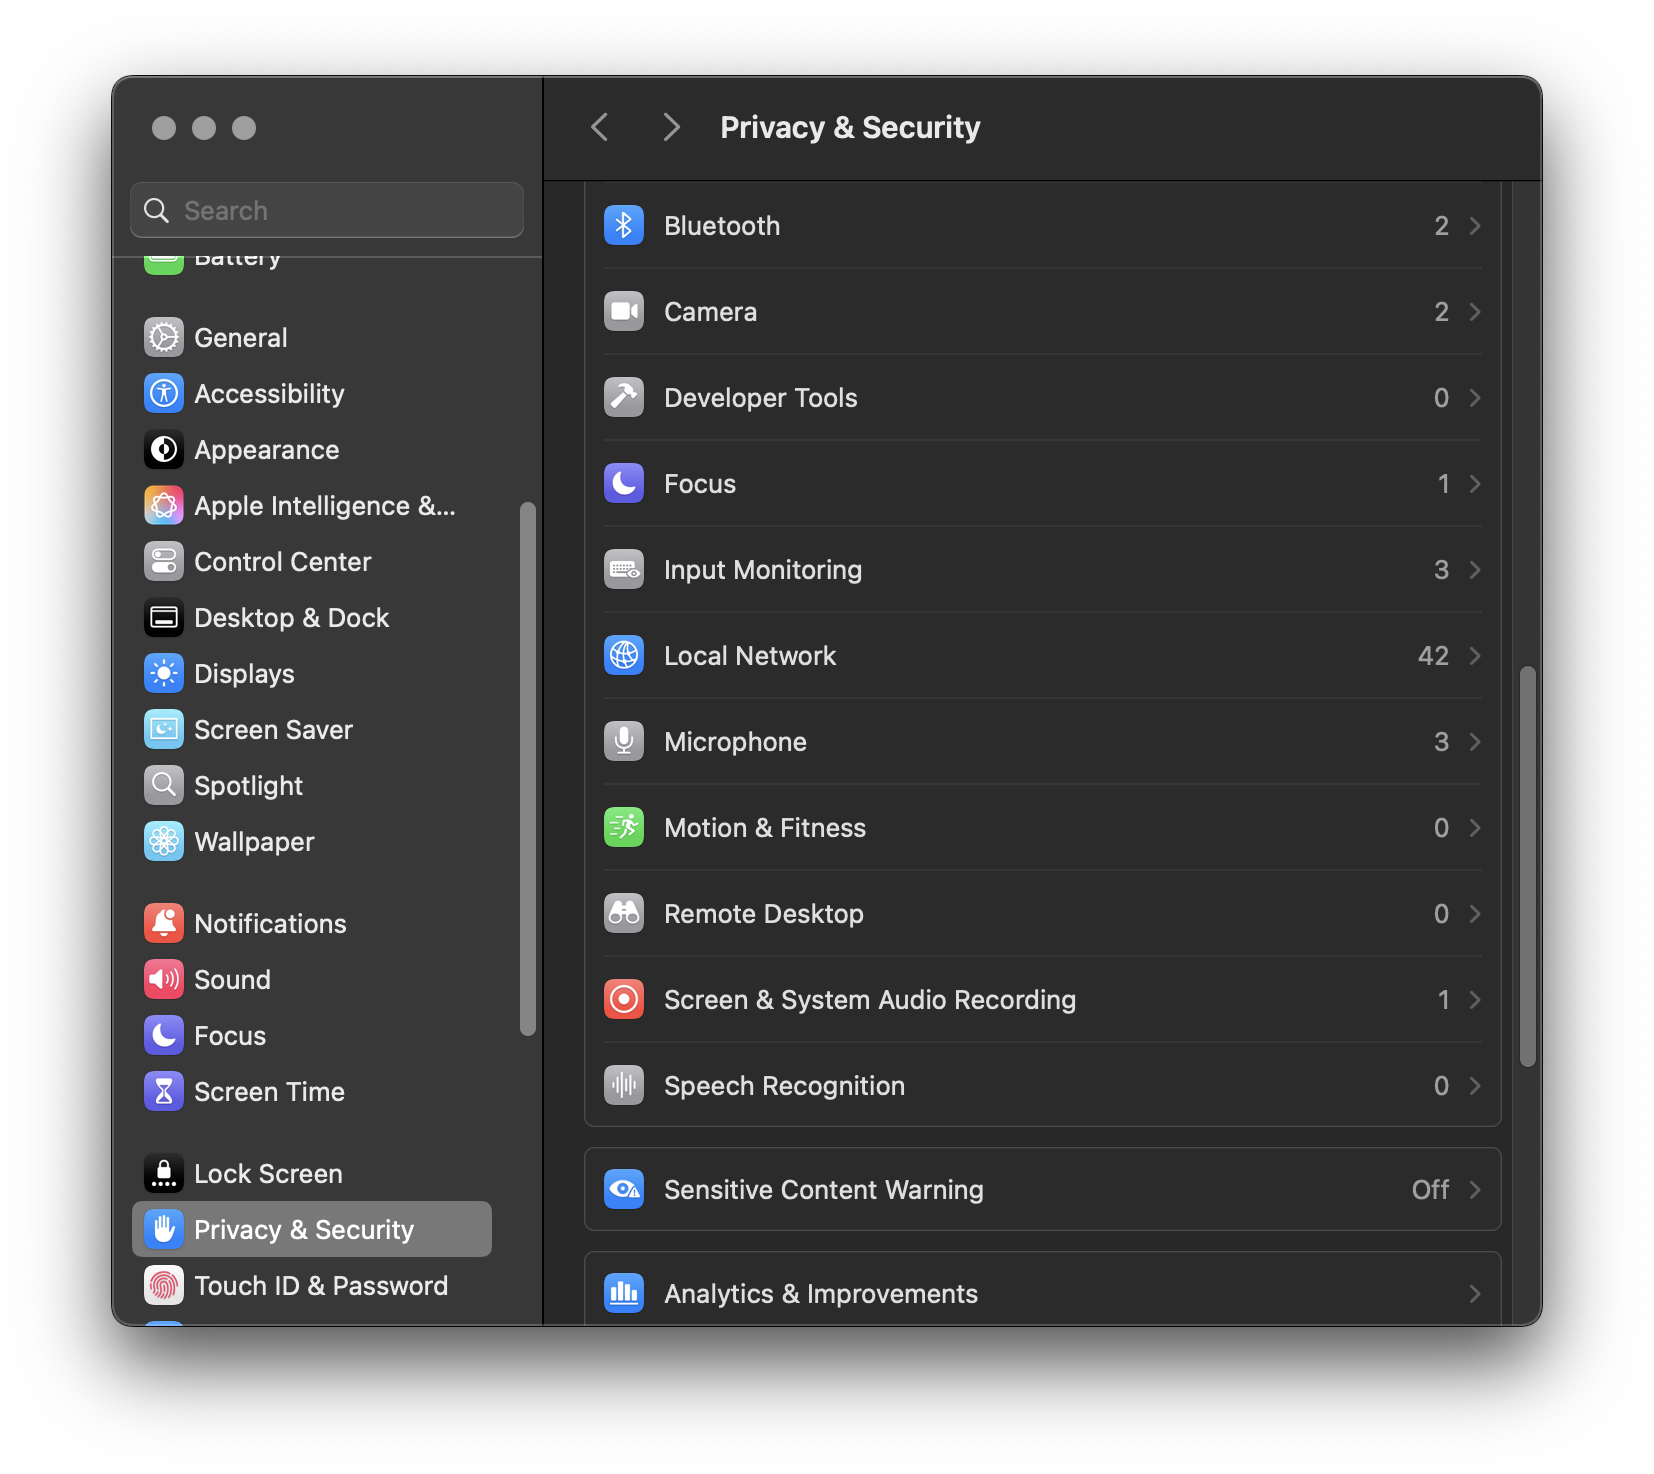
Task: Click the Search field
Action: pos(327,210)
